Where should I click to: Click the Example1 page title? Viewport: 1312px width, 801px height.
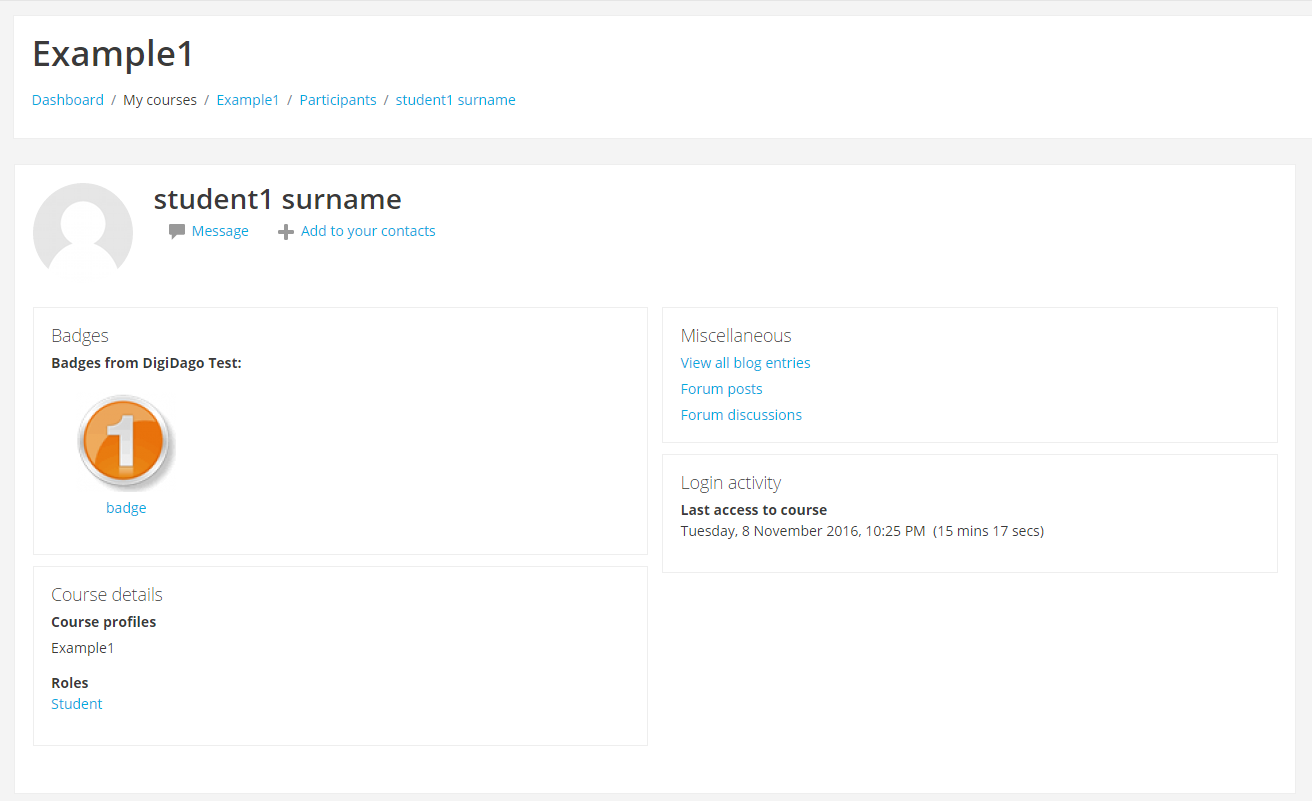pos(113,54)
